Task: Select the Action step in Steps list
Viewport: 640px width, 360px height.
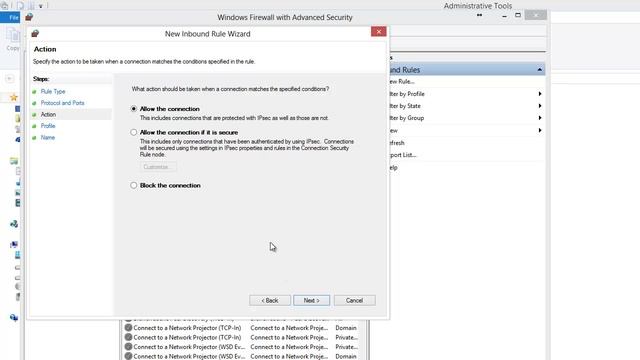Action: coord(48,114)
